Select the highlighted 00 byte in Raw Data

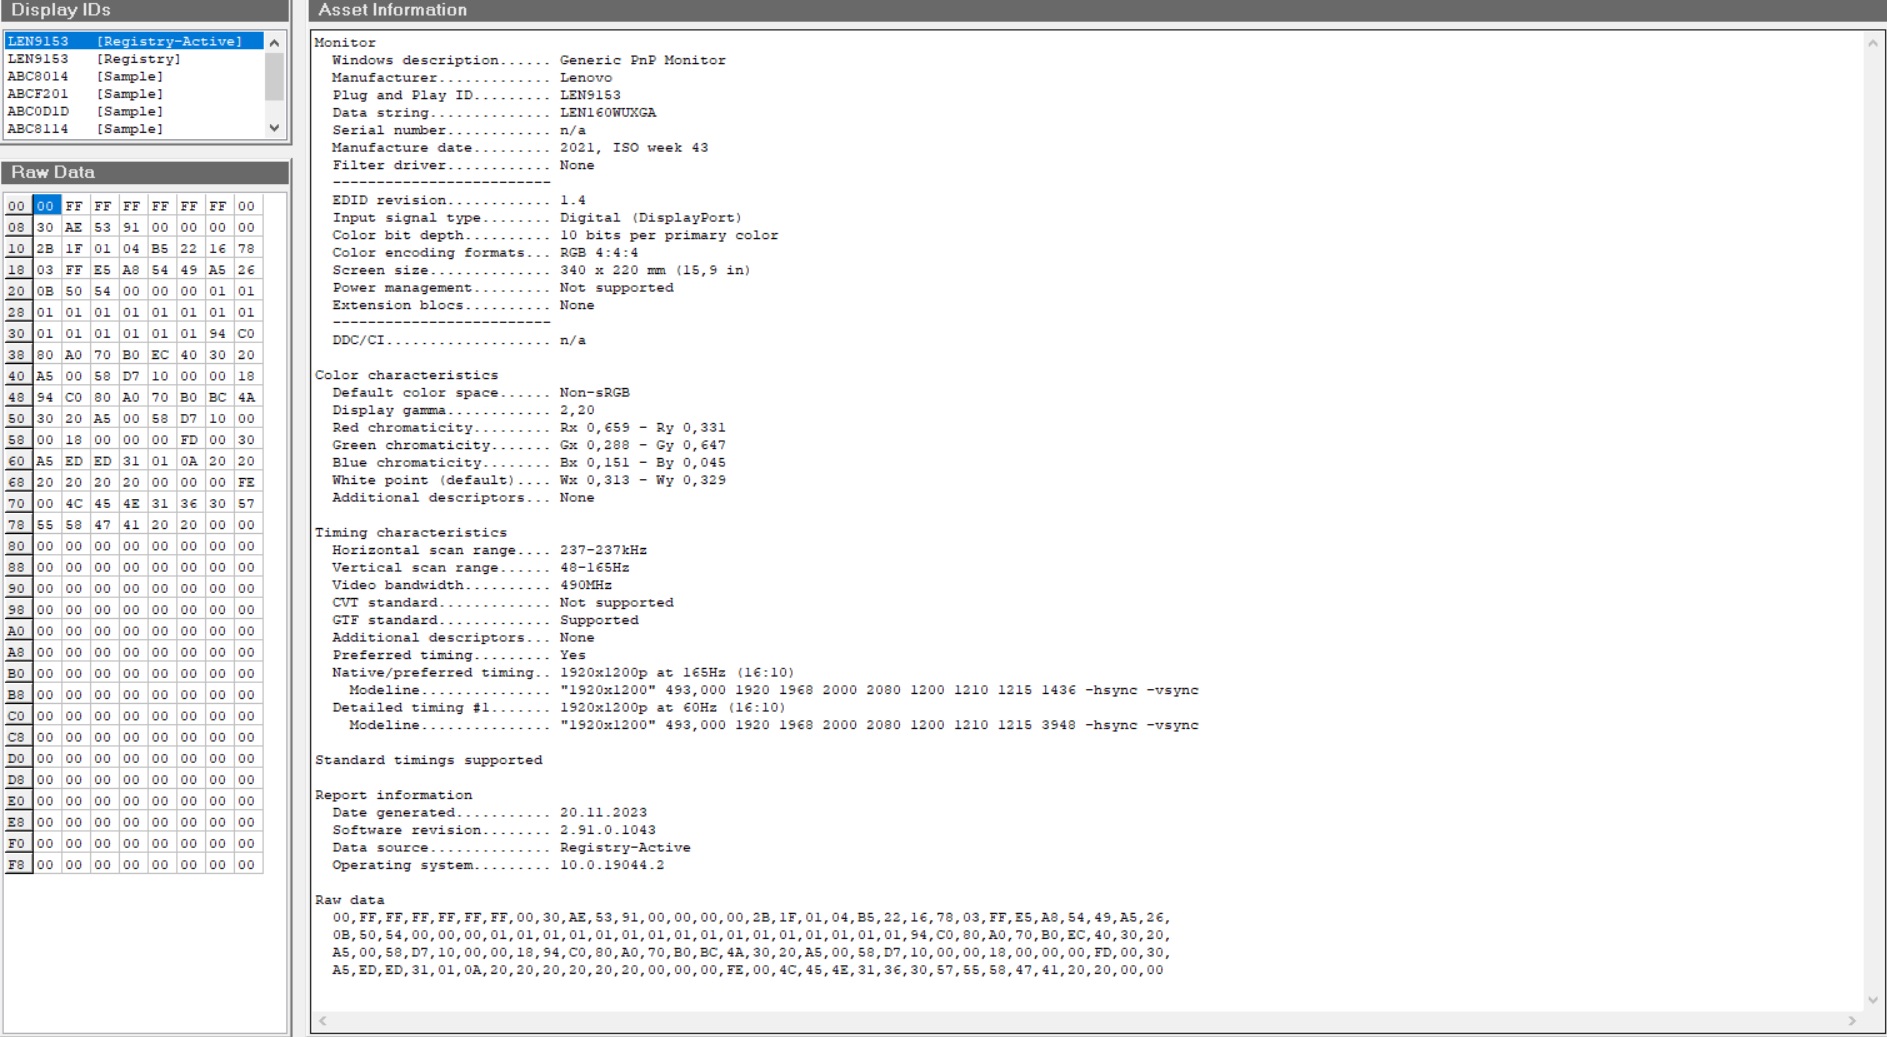point(45,206)
